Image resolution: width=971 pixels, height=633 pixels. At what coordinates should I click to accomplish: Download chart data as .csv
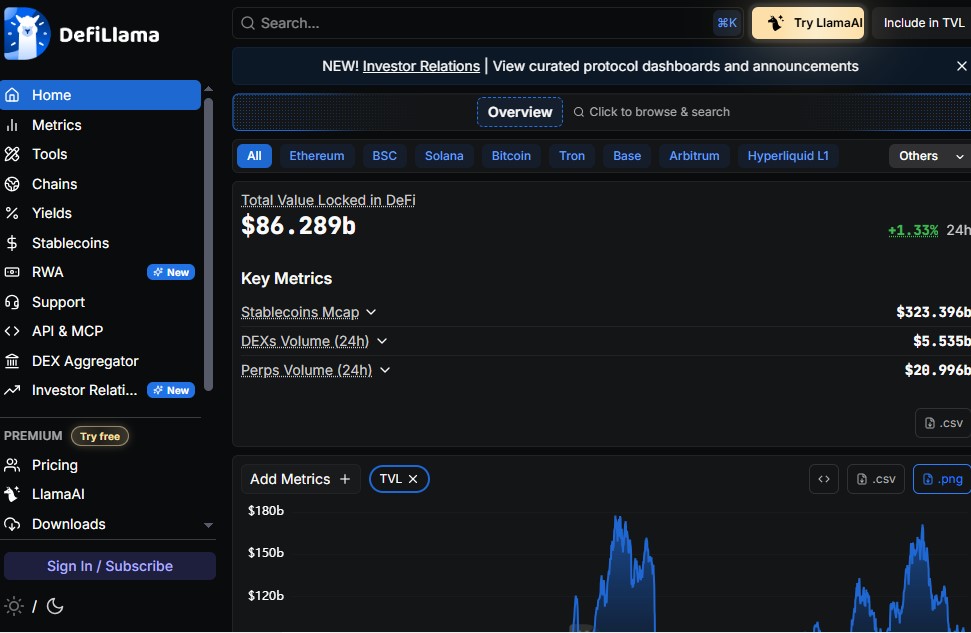[x=876, y=479]
